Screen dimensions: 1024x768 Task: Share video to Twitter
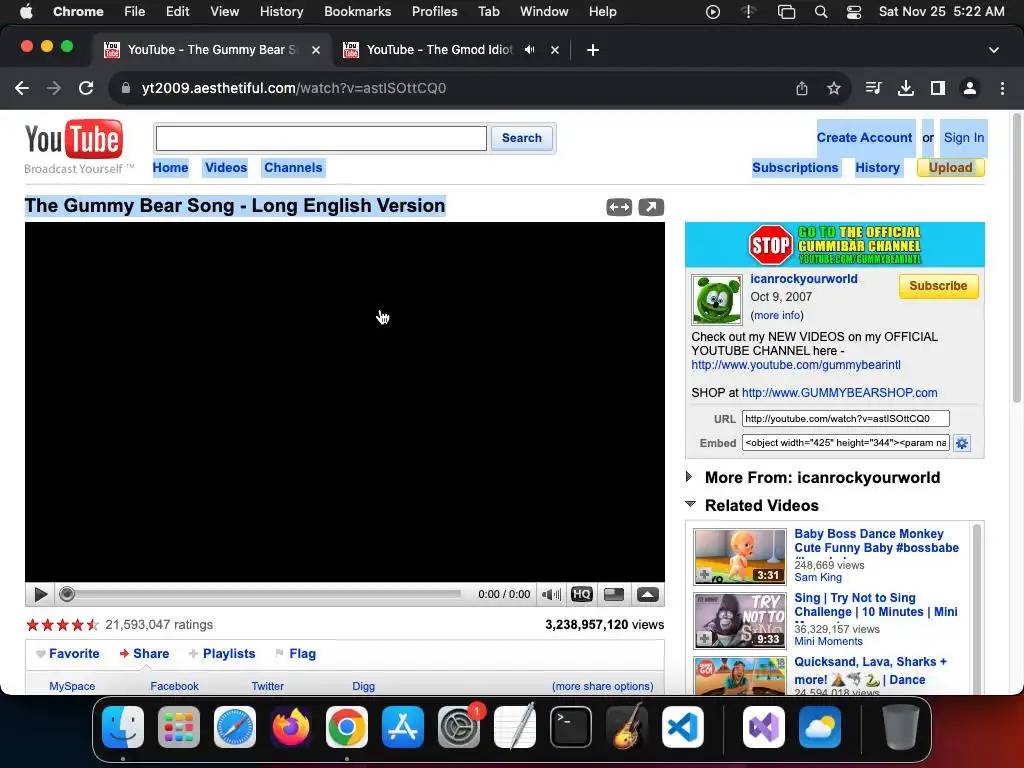(268, 686)
